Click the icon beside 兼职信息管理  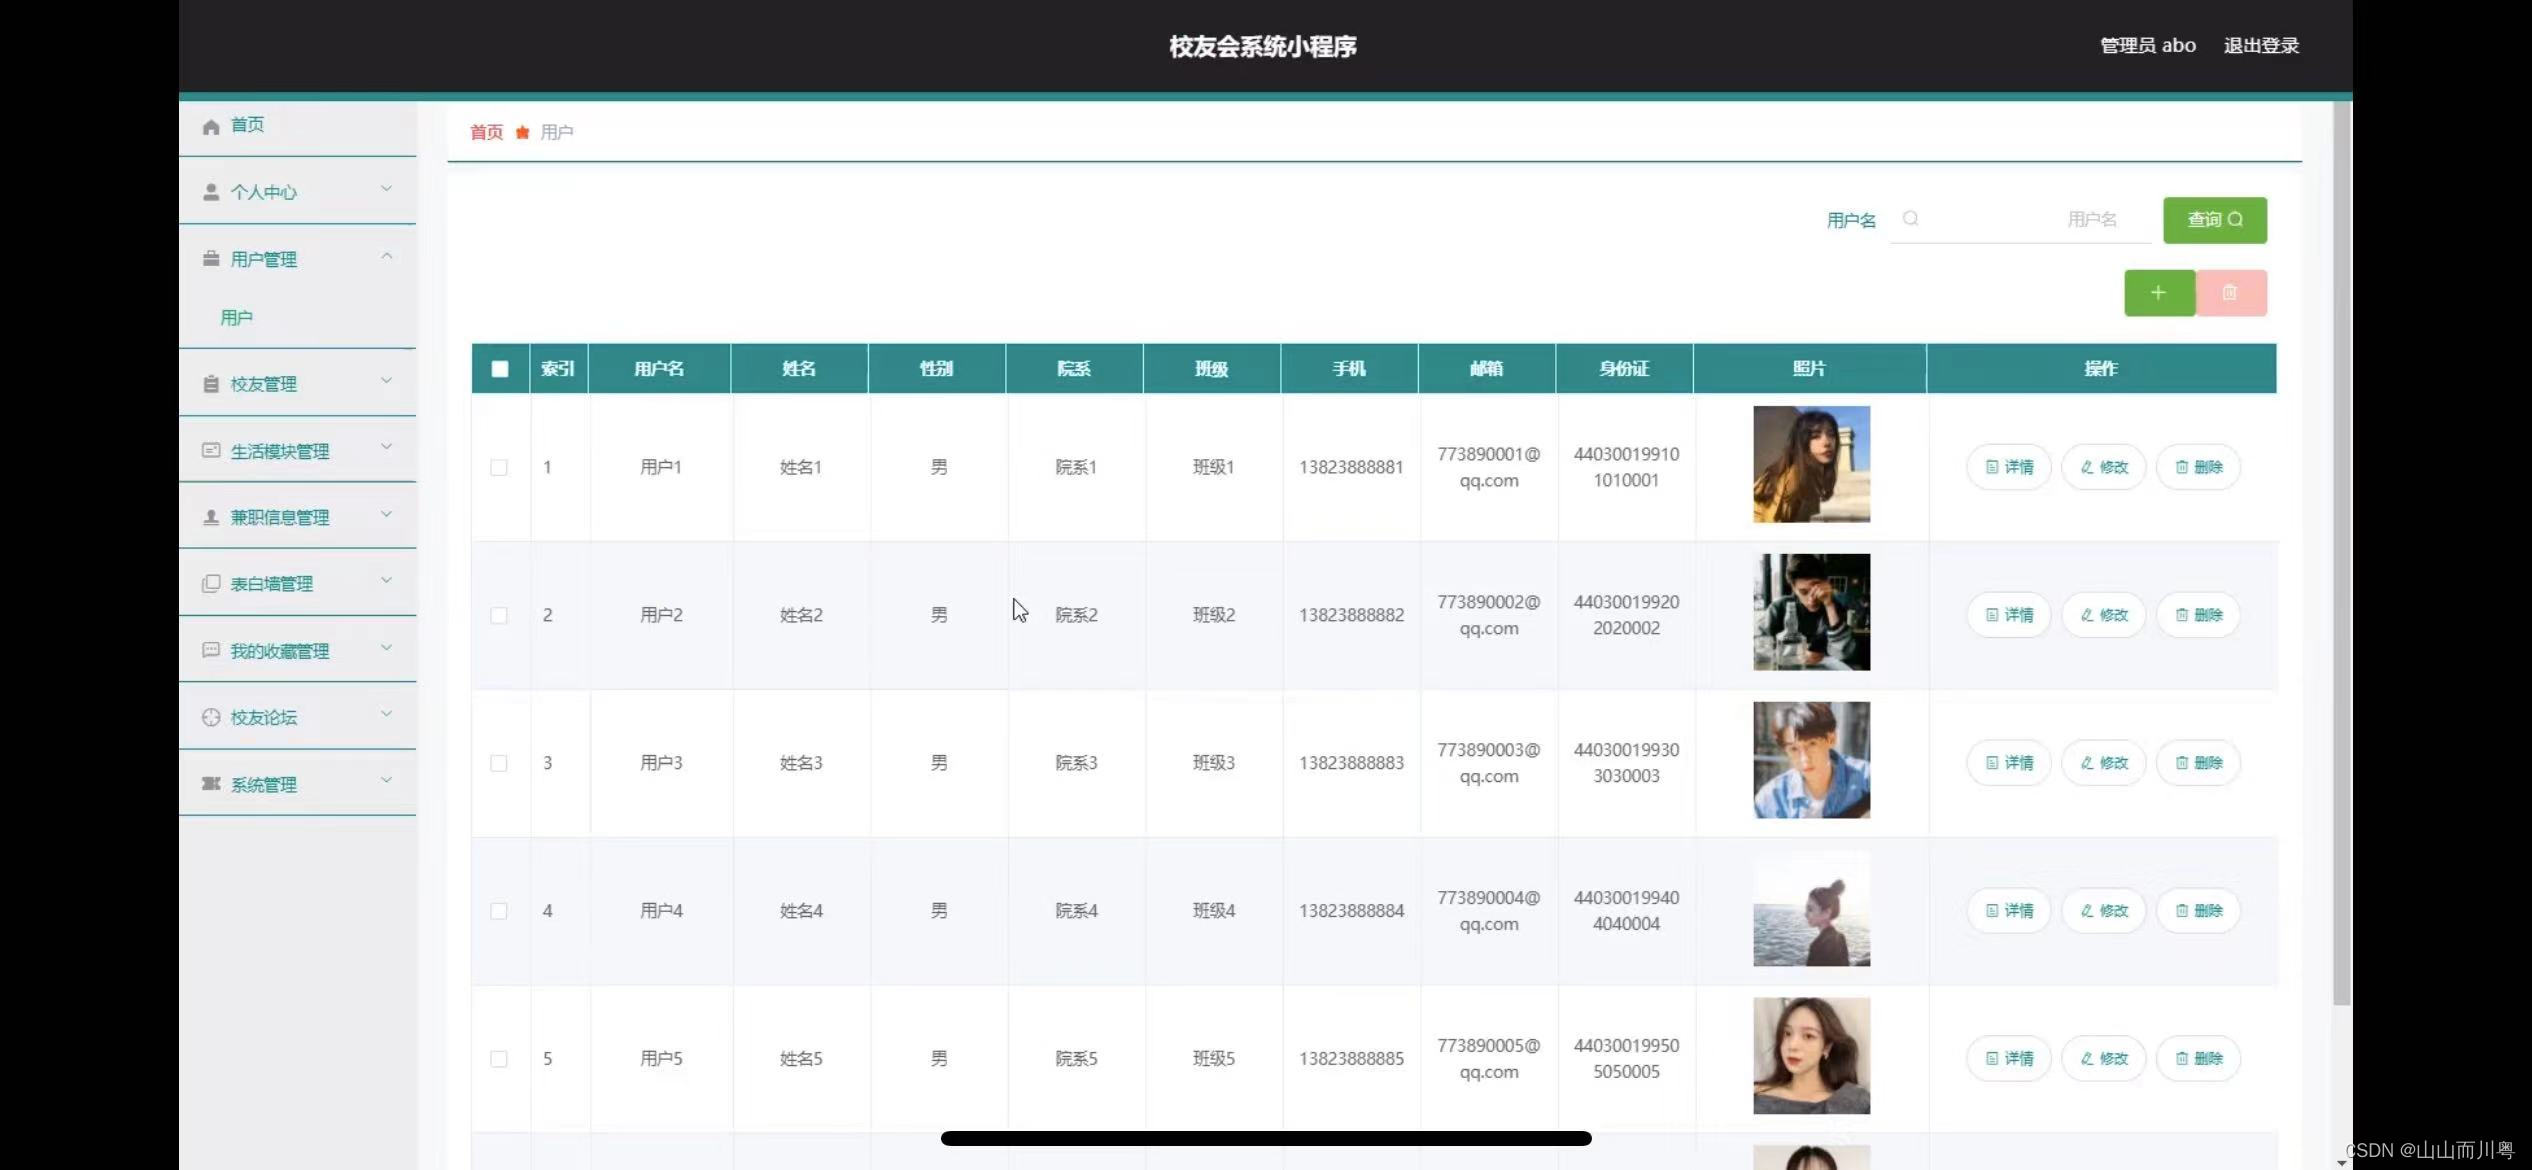211,517
